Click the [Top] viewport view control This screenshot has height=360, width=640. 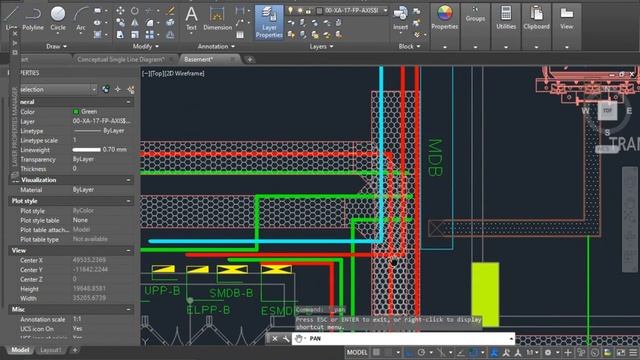pos(159,73)
